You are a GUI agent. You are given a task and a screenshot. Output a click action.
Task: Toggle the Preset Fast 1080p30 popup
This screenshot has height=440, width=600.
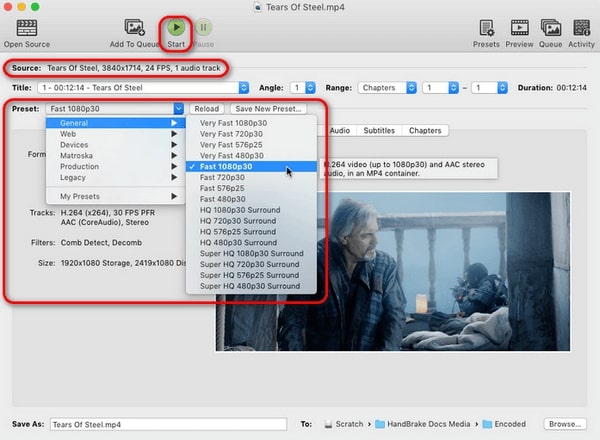click(115, 109)
